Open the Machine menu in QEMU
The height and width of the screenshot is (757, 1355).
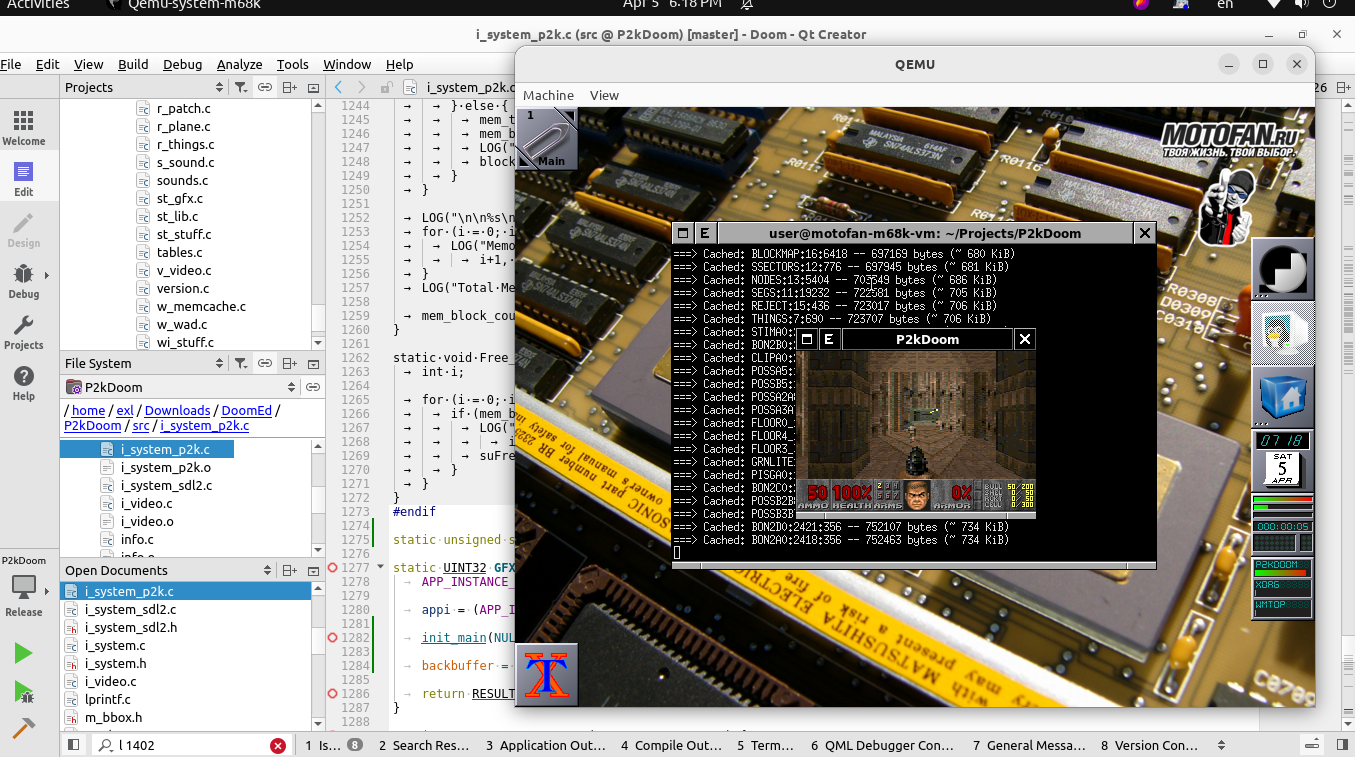click(549, 96)
